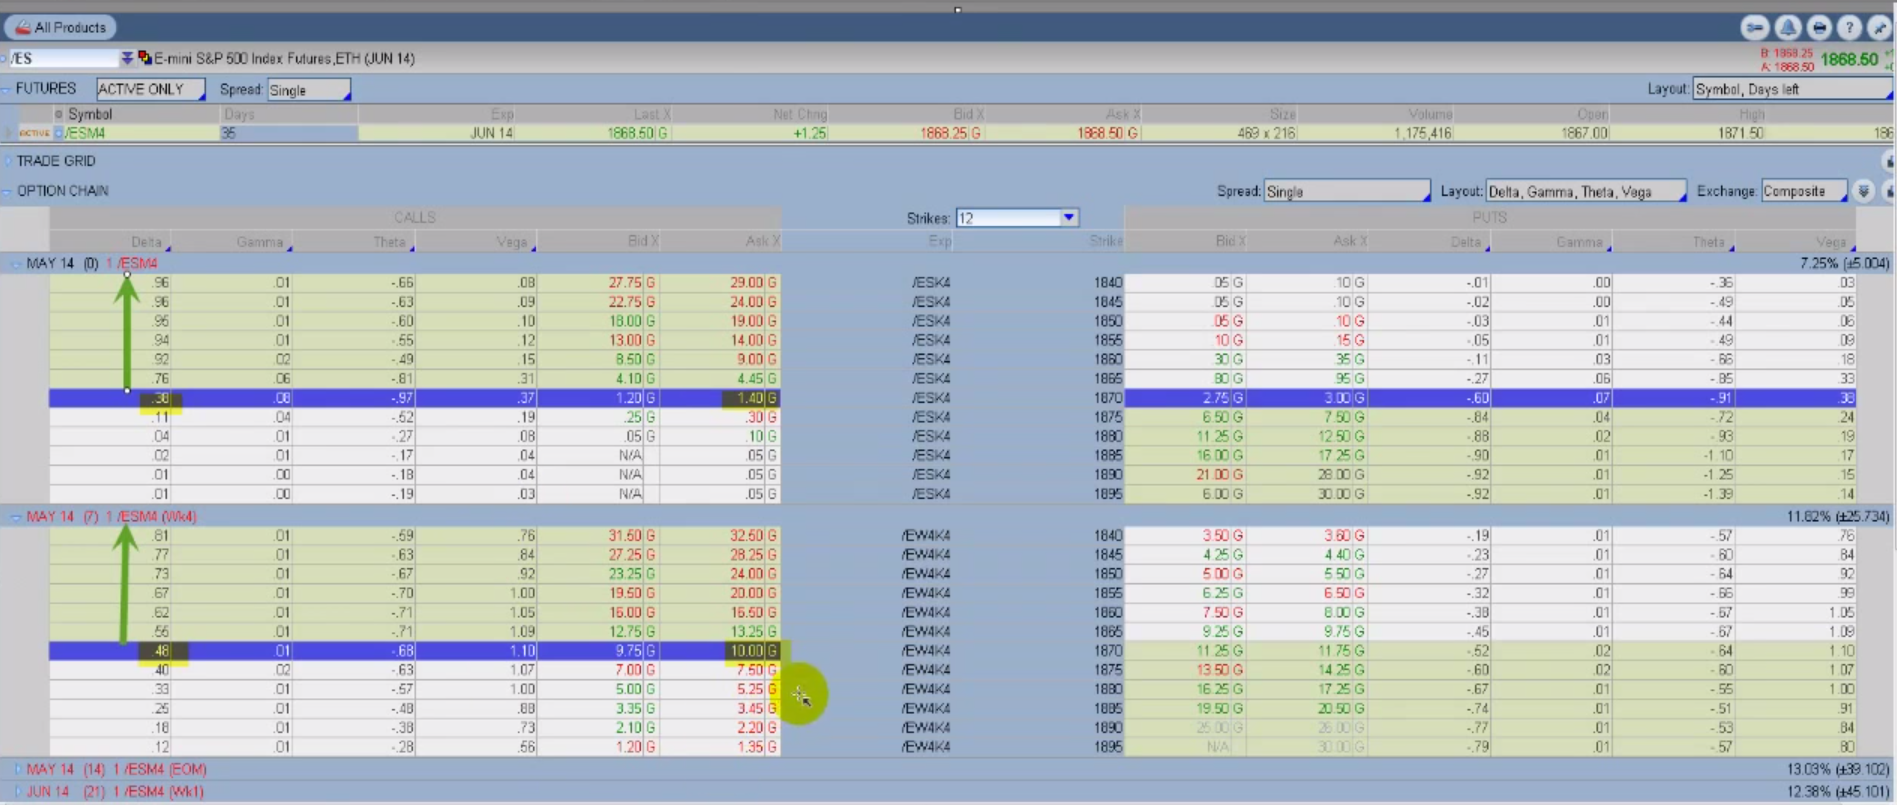The image size is (1897, 805).
Task: Click the CALLS Theta column header
Action: tap(390, 242)
